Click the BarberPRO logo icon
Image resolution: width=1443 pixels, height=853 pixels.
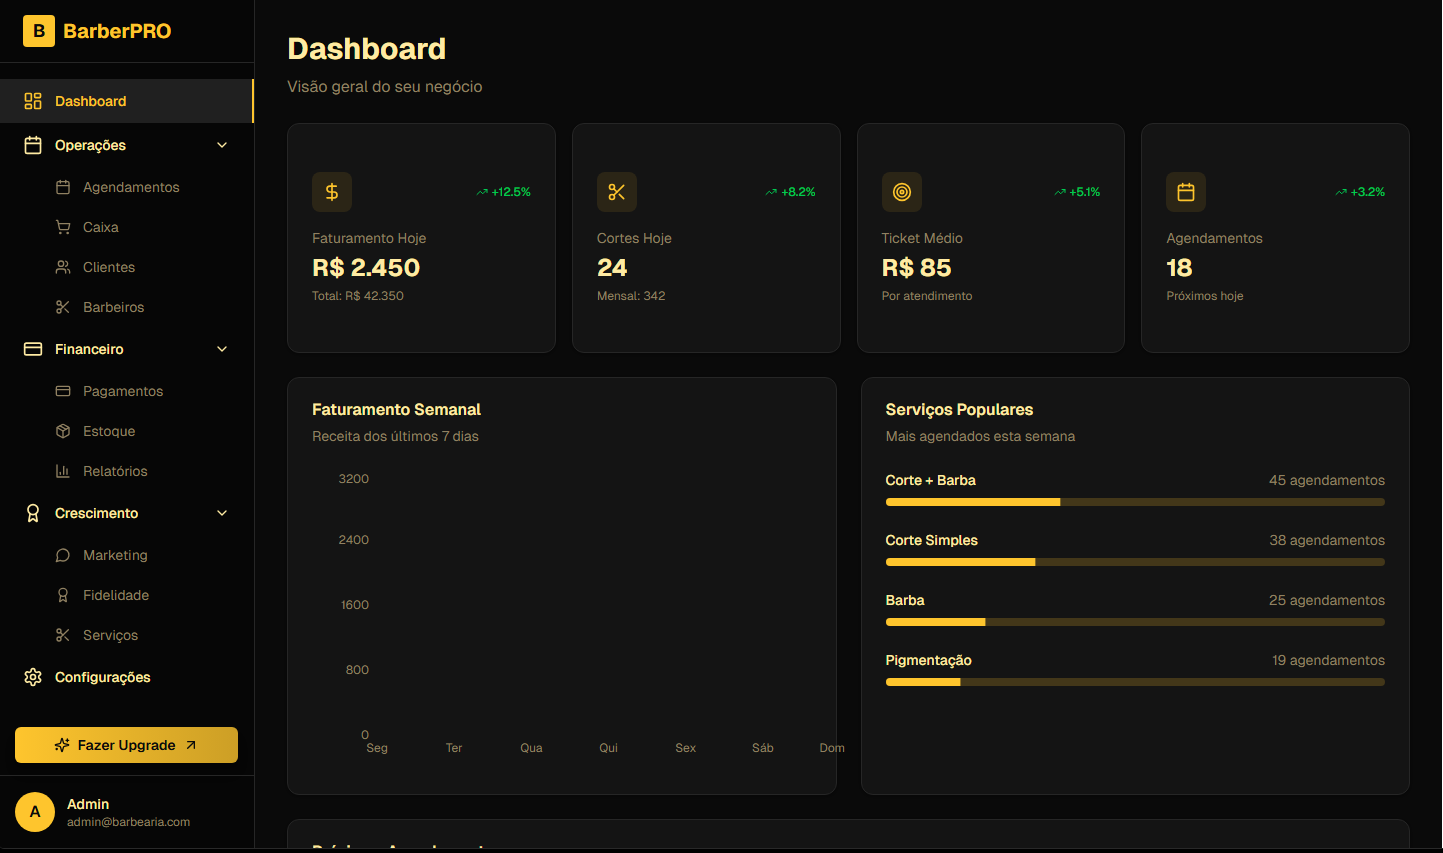39,31
